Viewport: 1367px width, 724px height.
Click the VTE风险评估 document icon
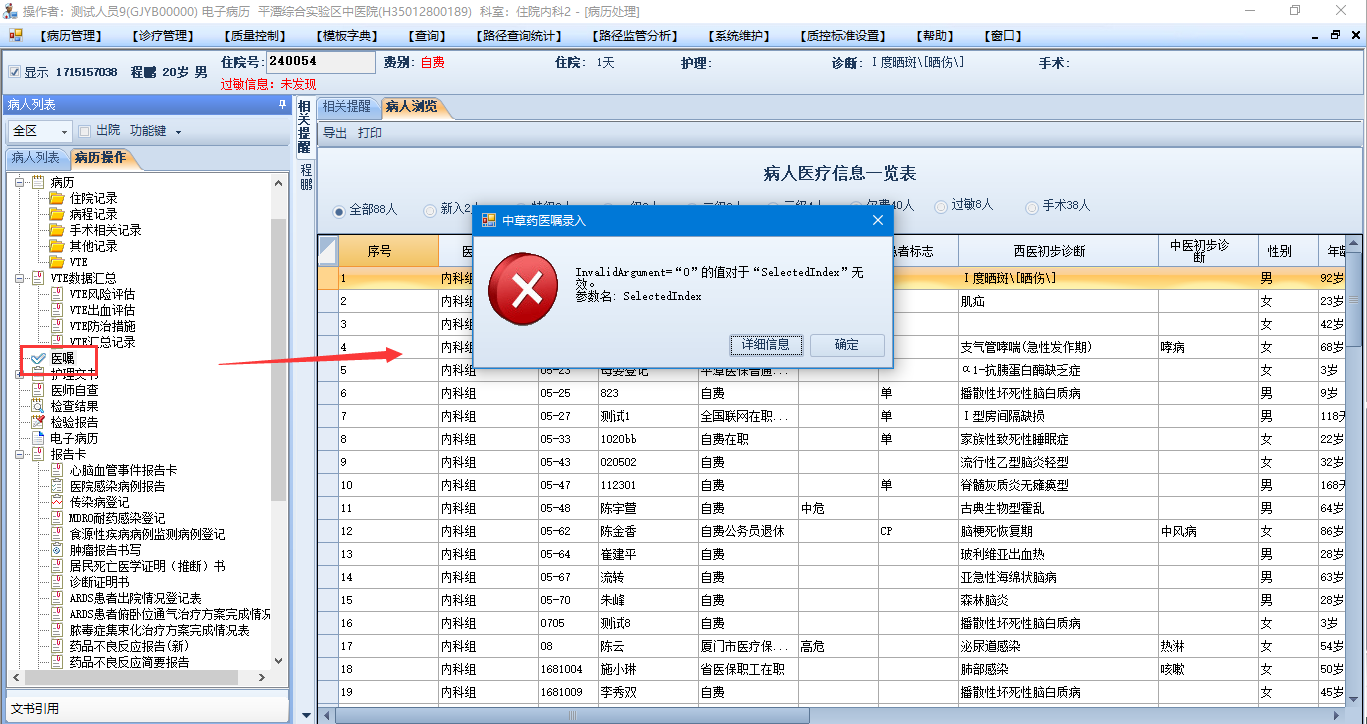click(57, 294)
